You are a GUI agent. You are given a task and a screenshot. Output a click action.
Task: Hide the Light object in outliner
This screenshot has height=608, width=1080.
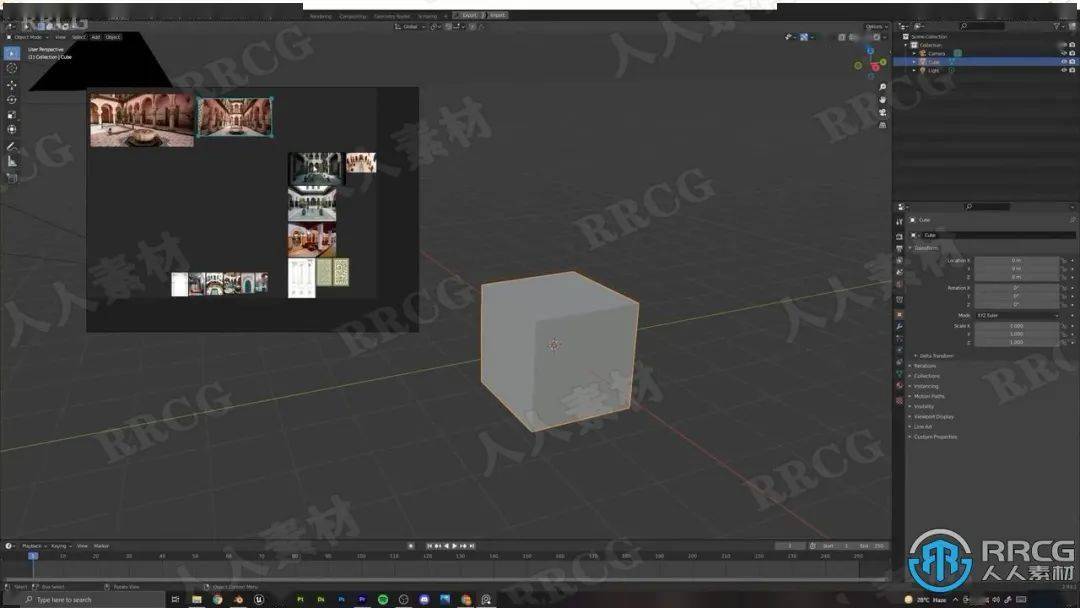point(1064,70)
